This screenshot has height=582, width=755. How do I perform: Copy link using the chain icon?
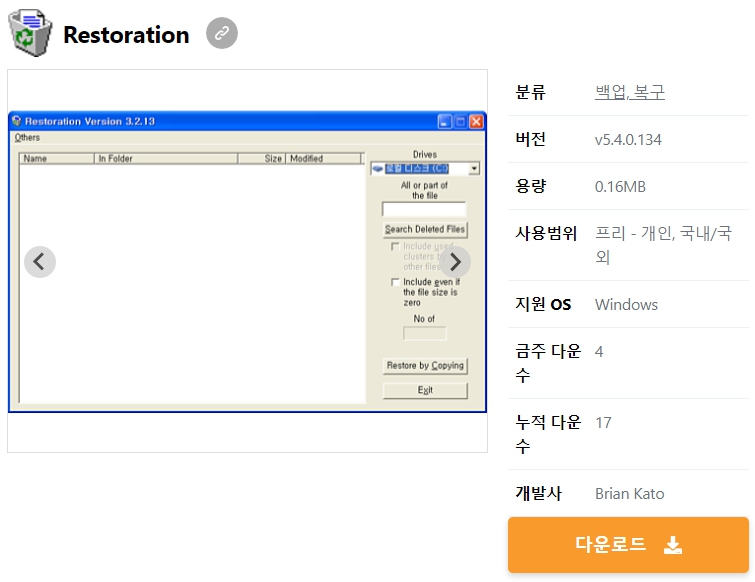coord(222,33)
